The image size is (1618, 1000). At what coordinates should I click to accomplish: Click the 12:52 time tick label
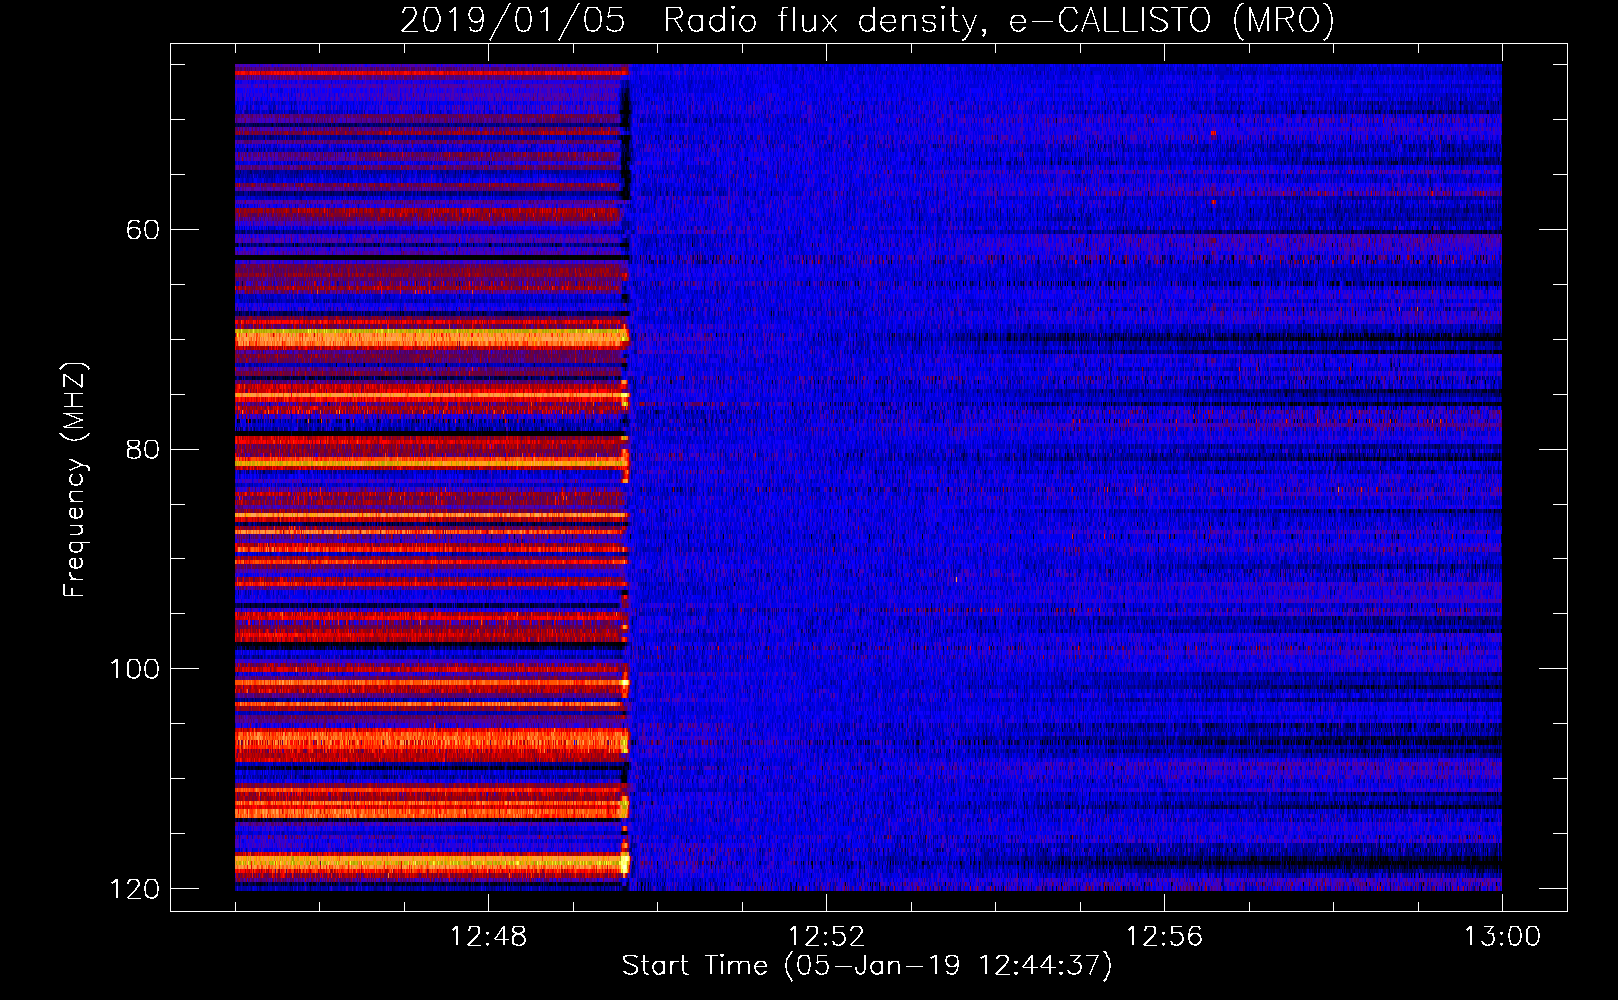(826, 936)
